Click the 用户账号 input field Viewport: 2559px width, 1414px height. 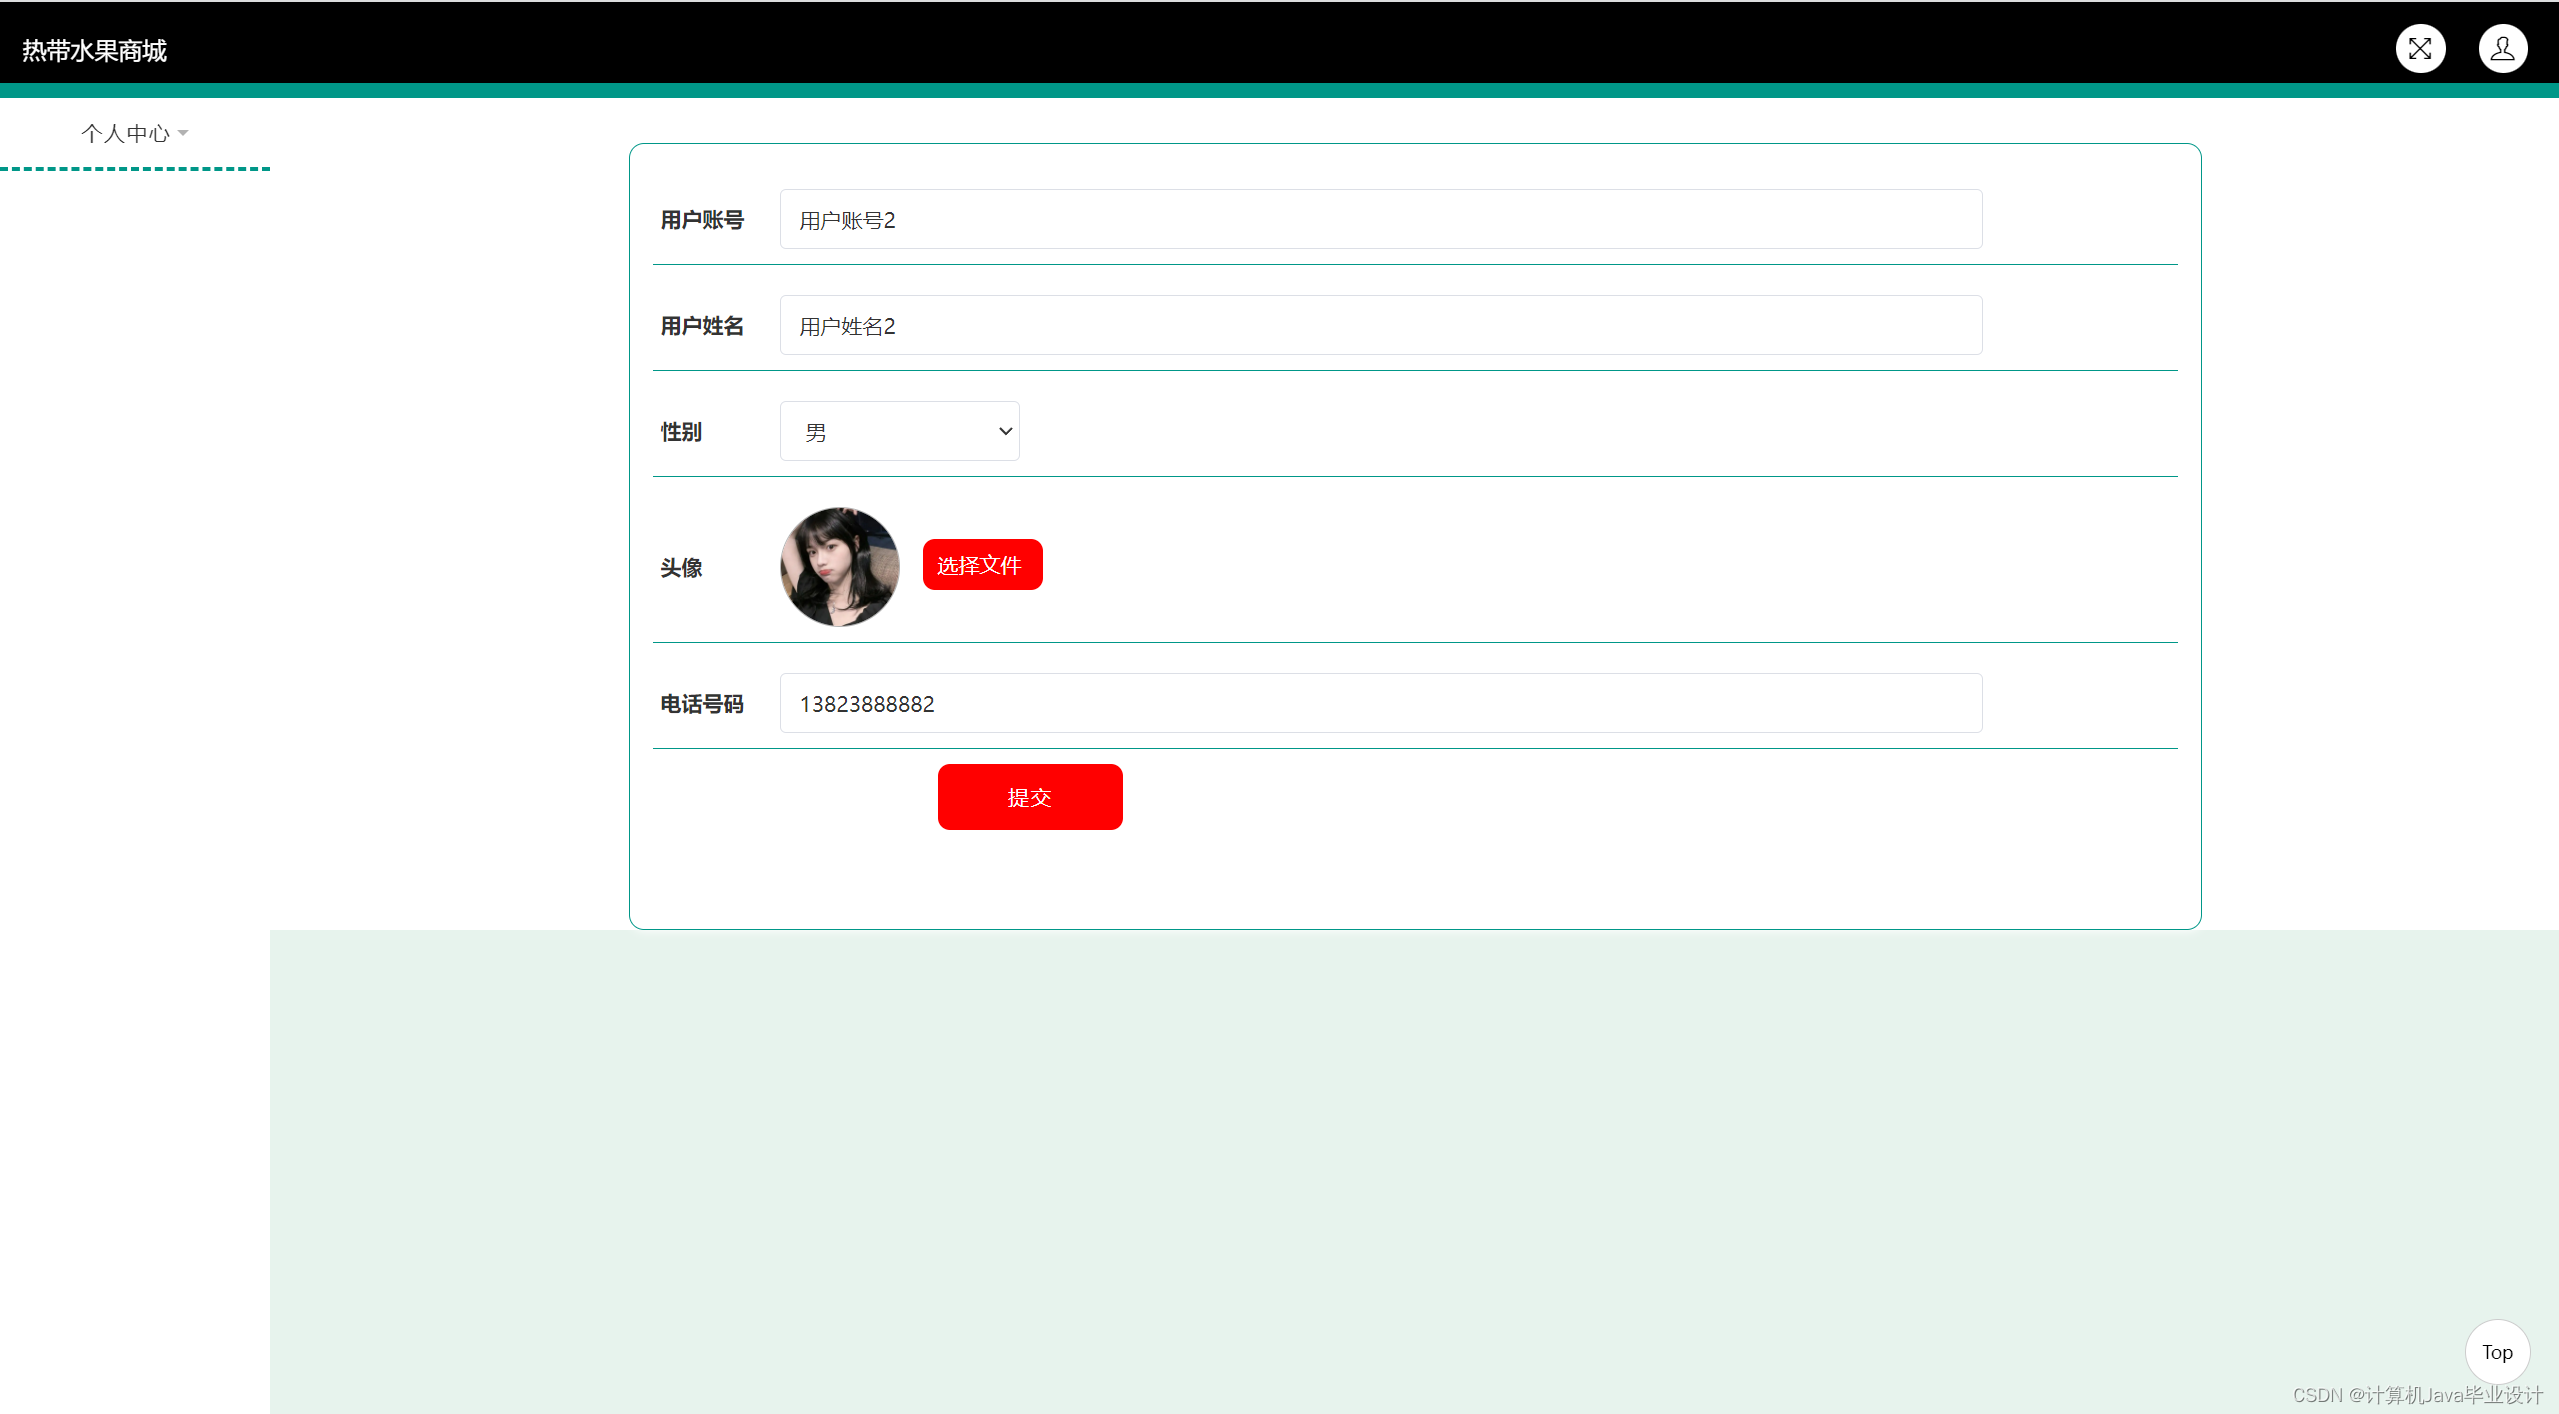pos(1380,219)
